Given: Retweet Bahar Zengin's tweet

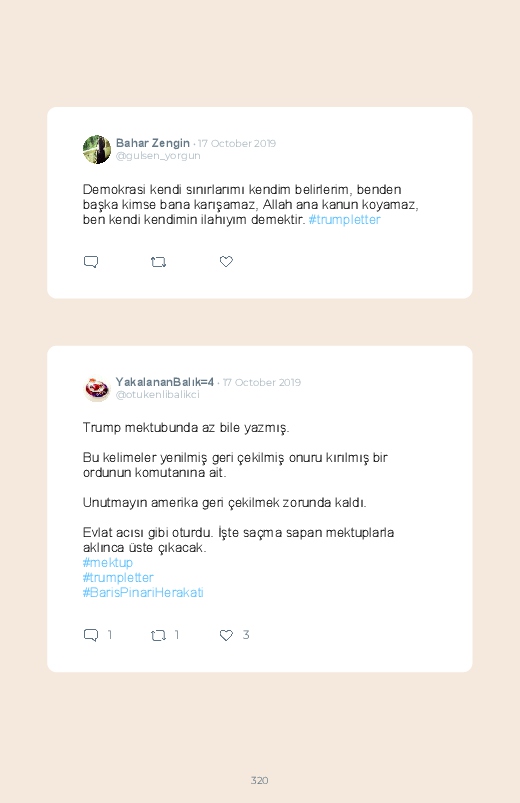Looking at the screenshot, I should (158, 262).
